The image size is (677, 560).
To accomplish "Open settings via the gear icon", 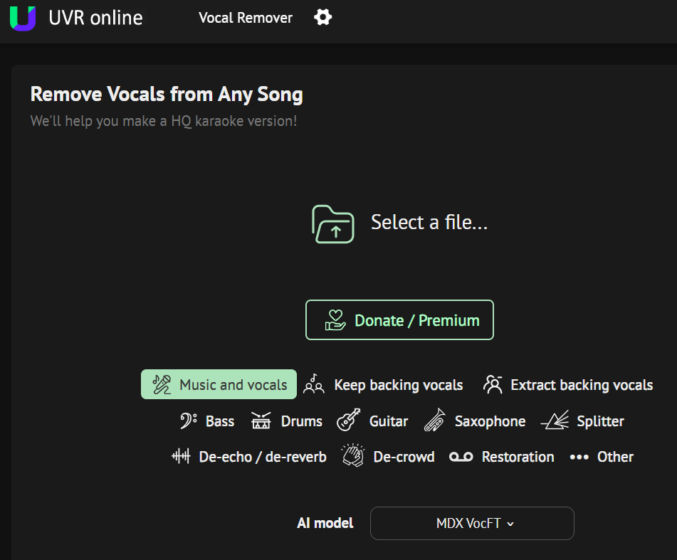I will [323, 17].
